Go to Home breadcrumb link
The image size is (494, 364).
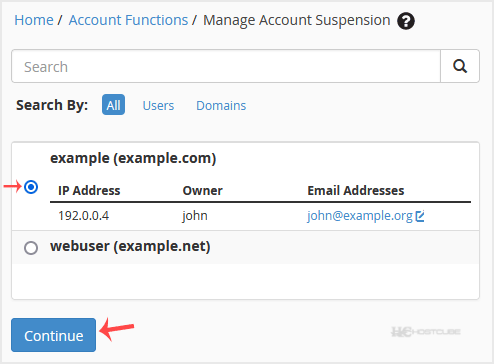34,20
